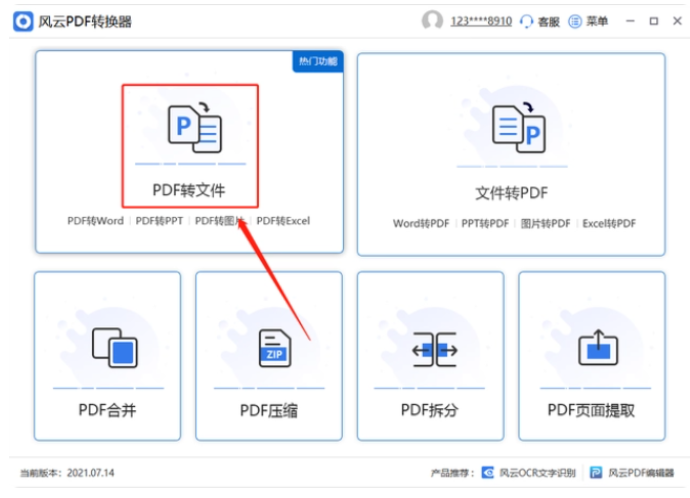Image resolution: width=690 pixels, height=498 pixels.
Task: Minimize the converter window
Action: tap(630, 21)
